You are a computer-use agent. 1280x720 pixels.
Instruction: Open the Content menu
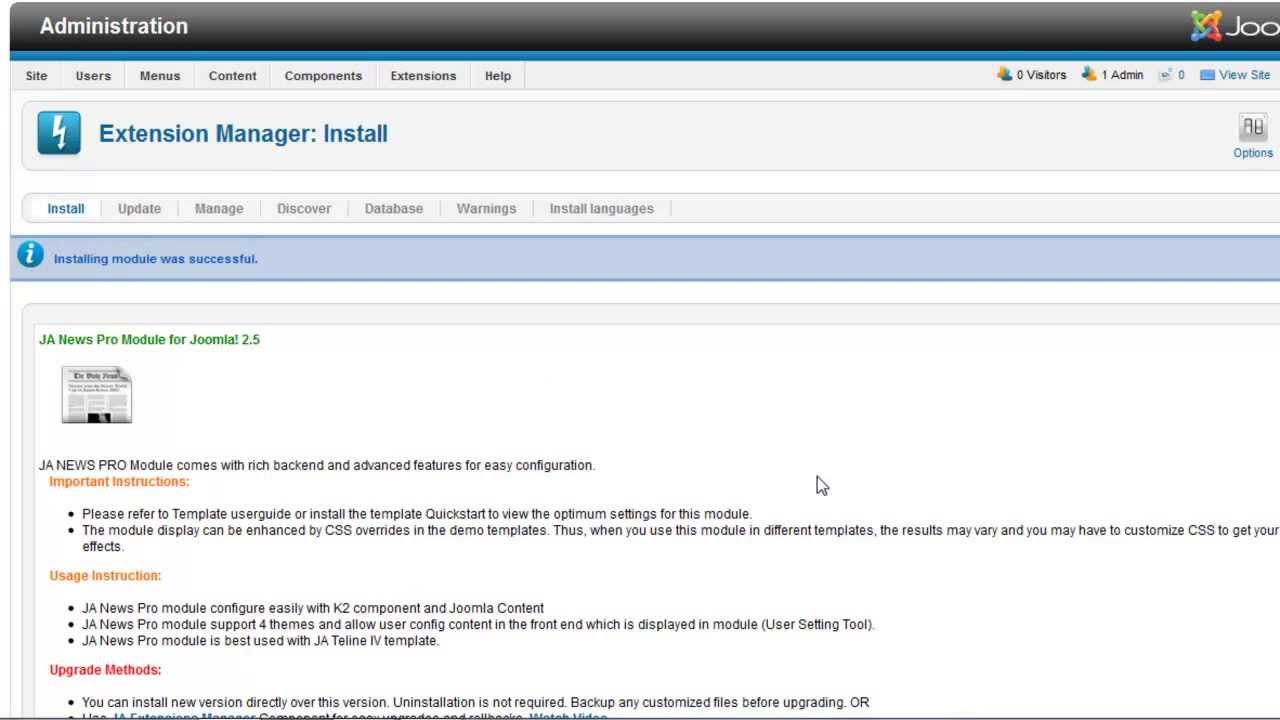(x=233, y=76)
